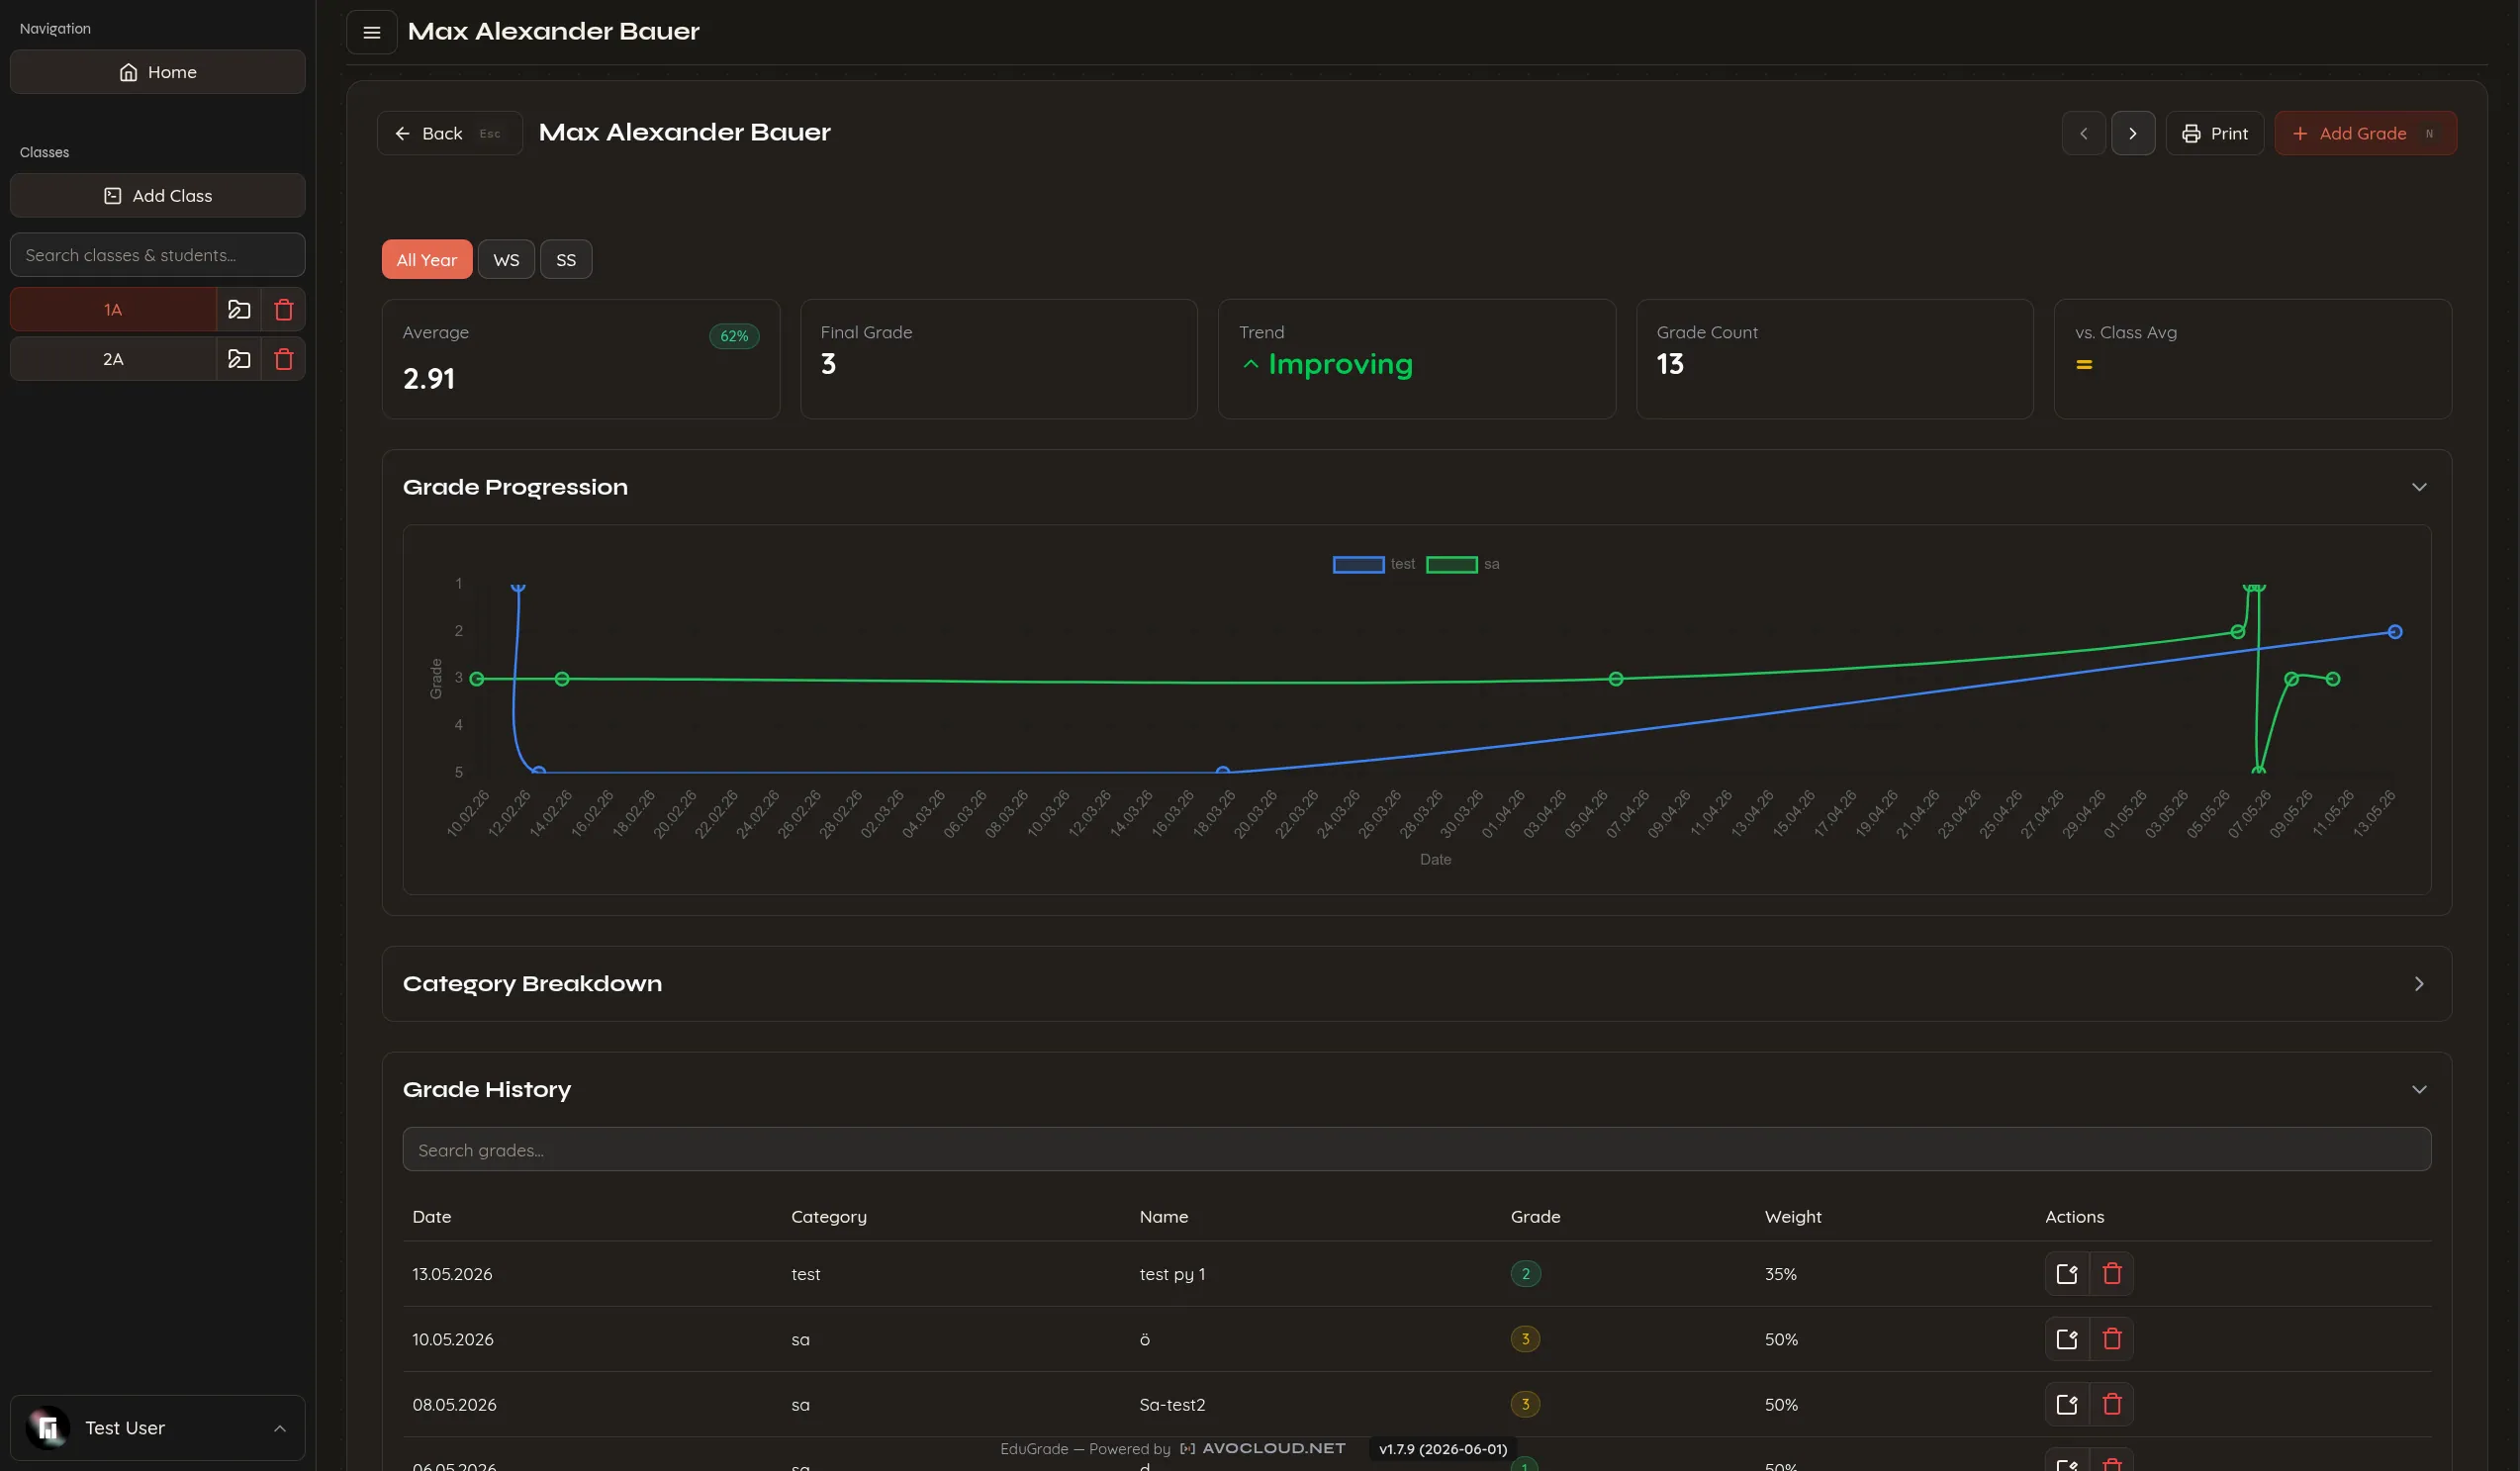Click the last blue test data point on chart

(2394, 632)
